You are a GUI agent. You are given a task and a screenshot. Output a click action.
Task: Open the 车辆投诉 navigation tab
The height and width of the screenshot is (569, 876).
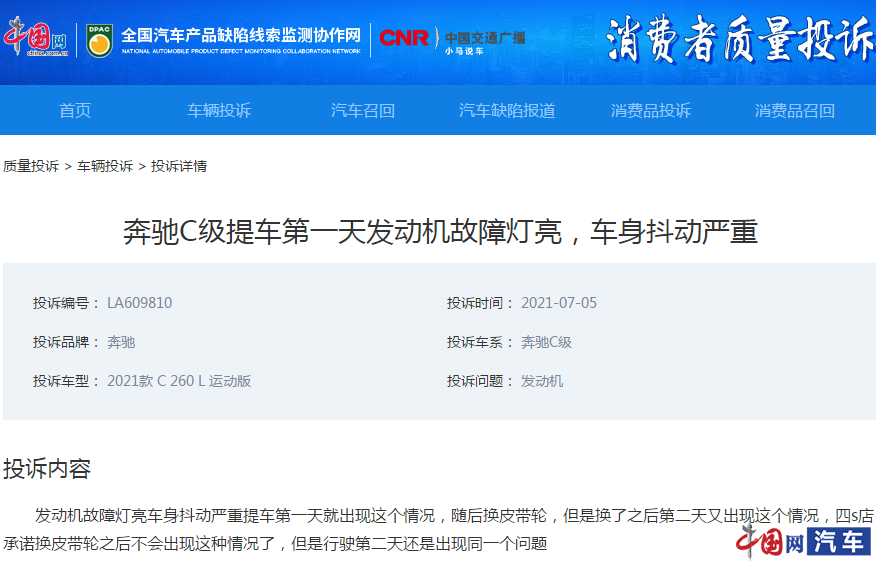coord(219,110)
